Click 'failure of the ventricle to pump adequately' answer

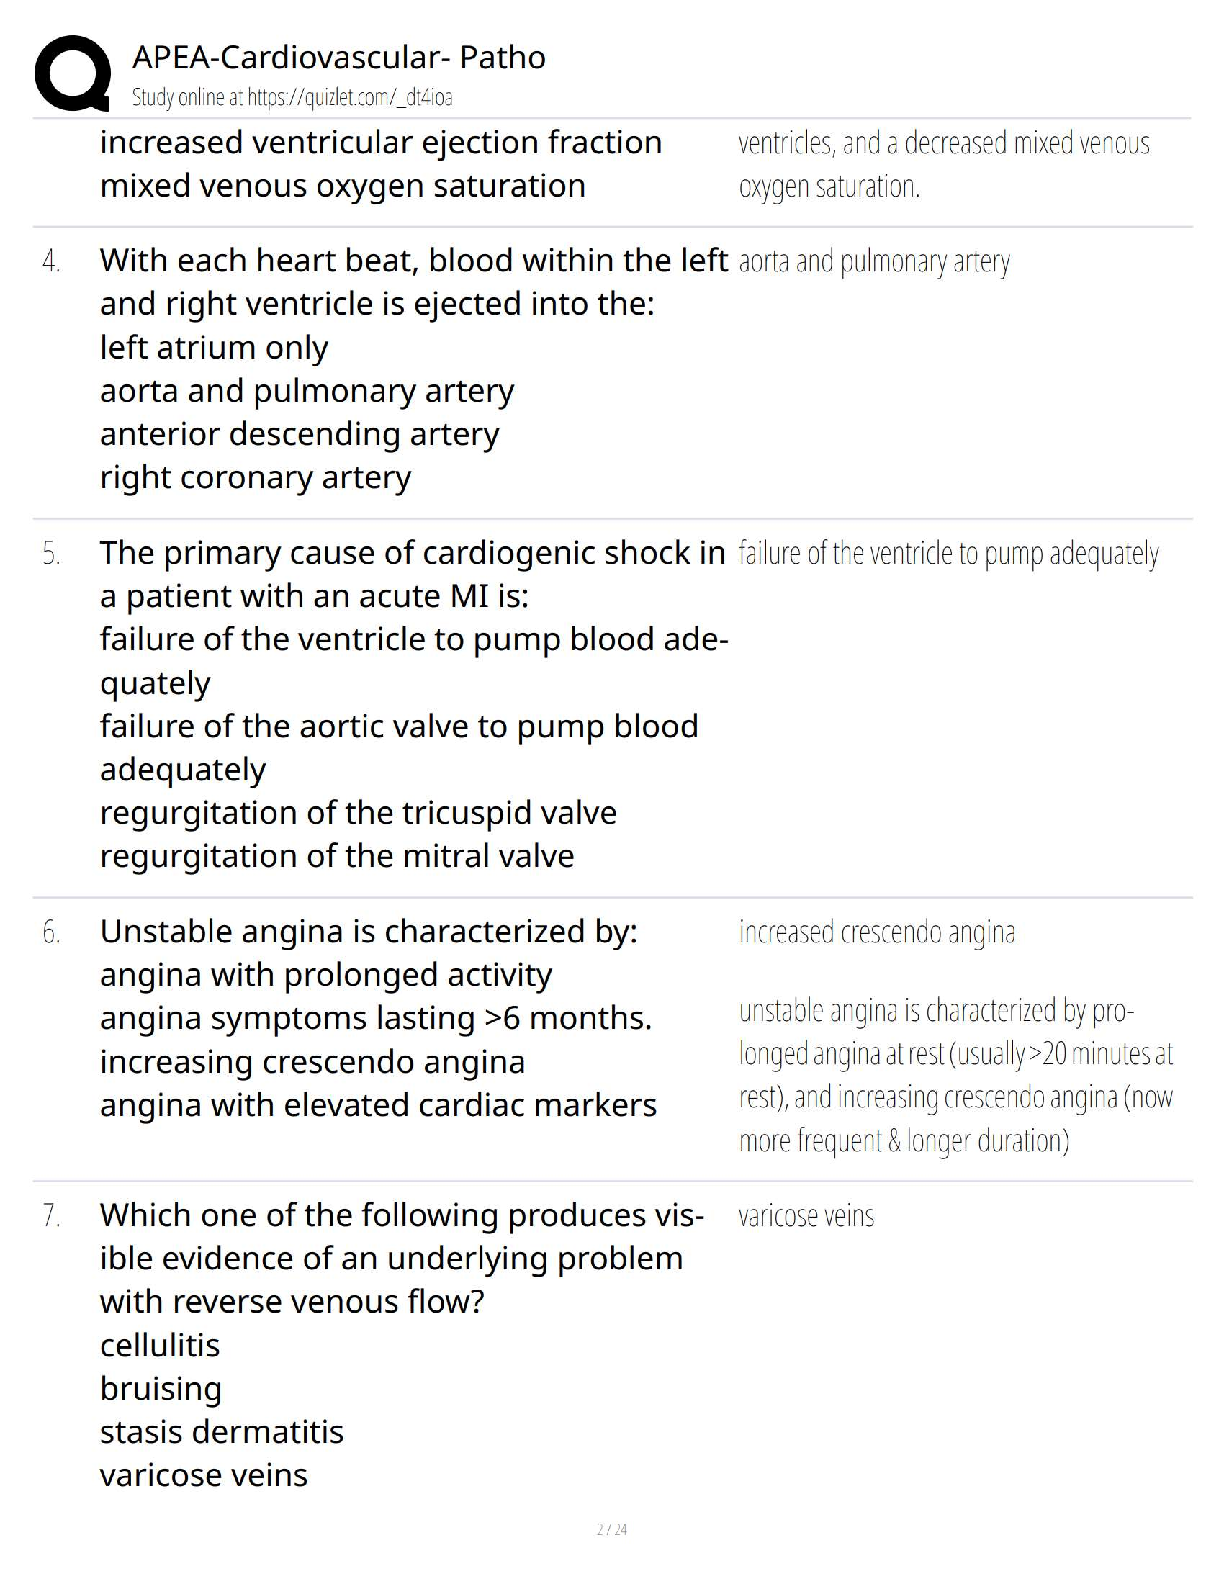[x=948, y=554]
